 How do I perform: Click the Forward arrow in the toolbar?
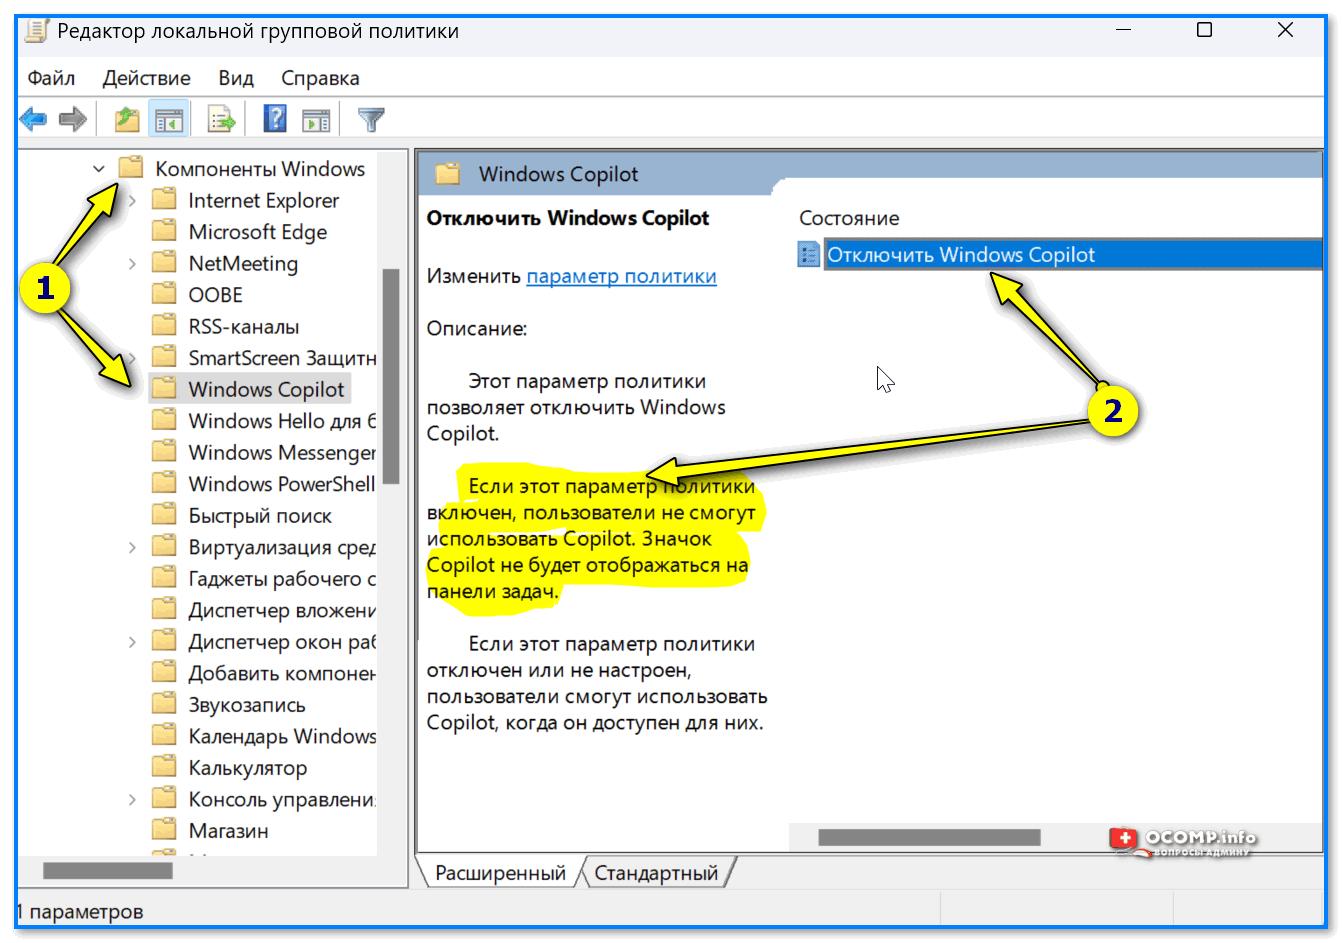[73, 120]
